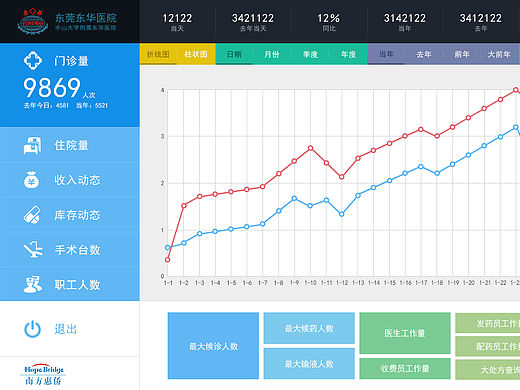Click the hospital logo emblem
Screen dimensions: 520x390
pyautogui.click(x=33, y=21)
